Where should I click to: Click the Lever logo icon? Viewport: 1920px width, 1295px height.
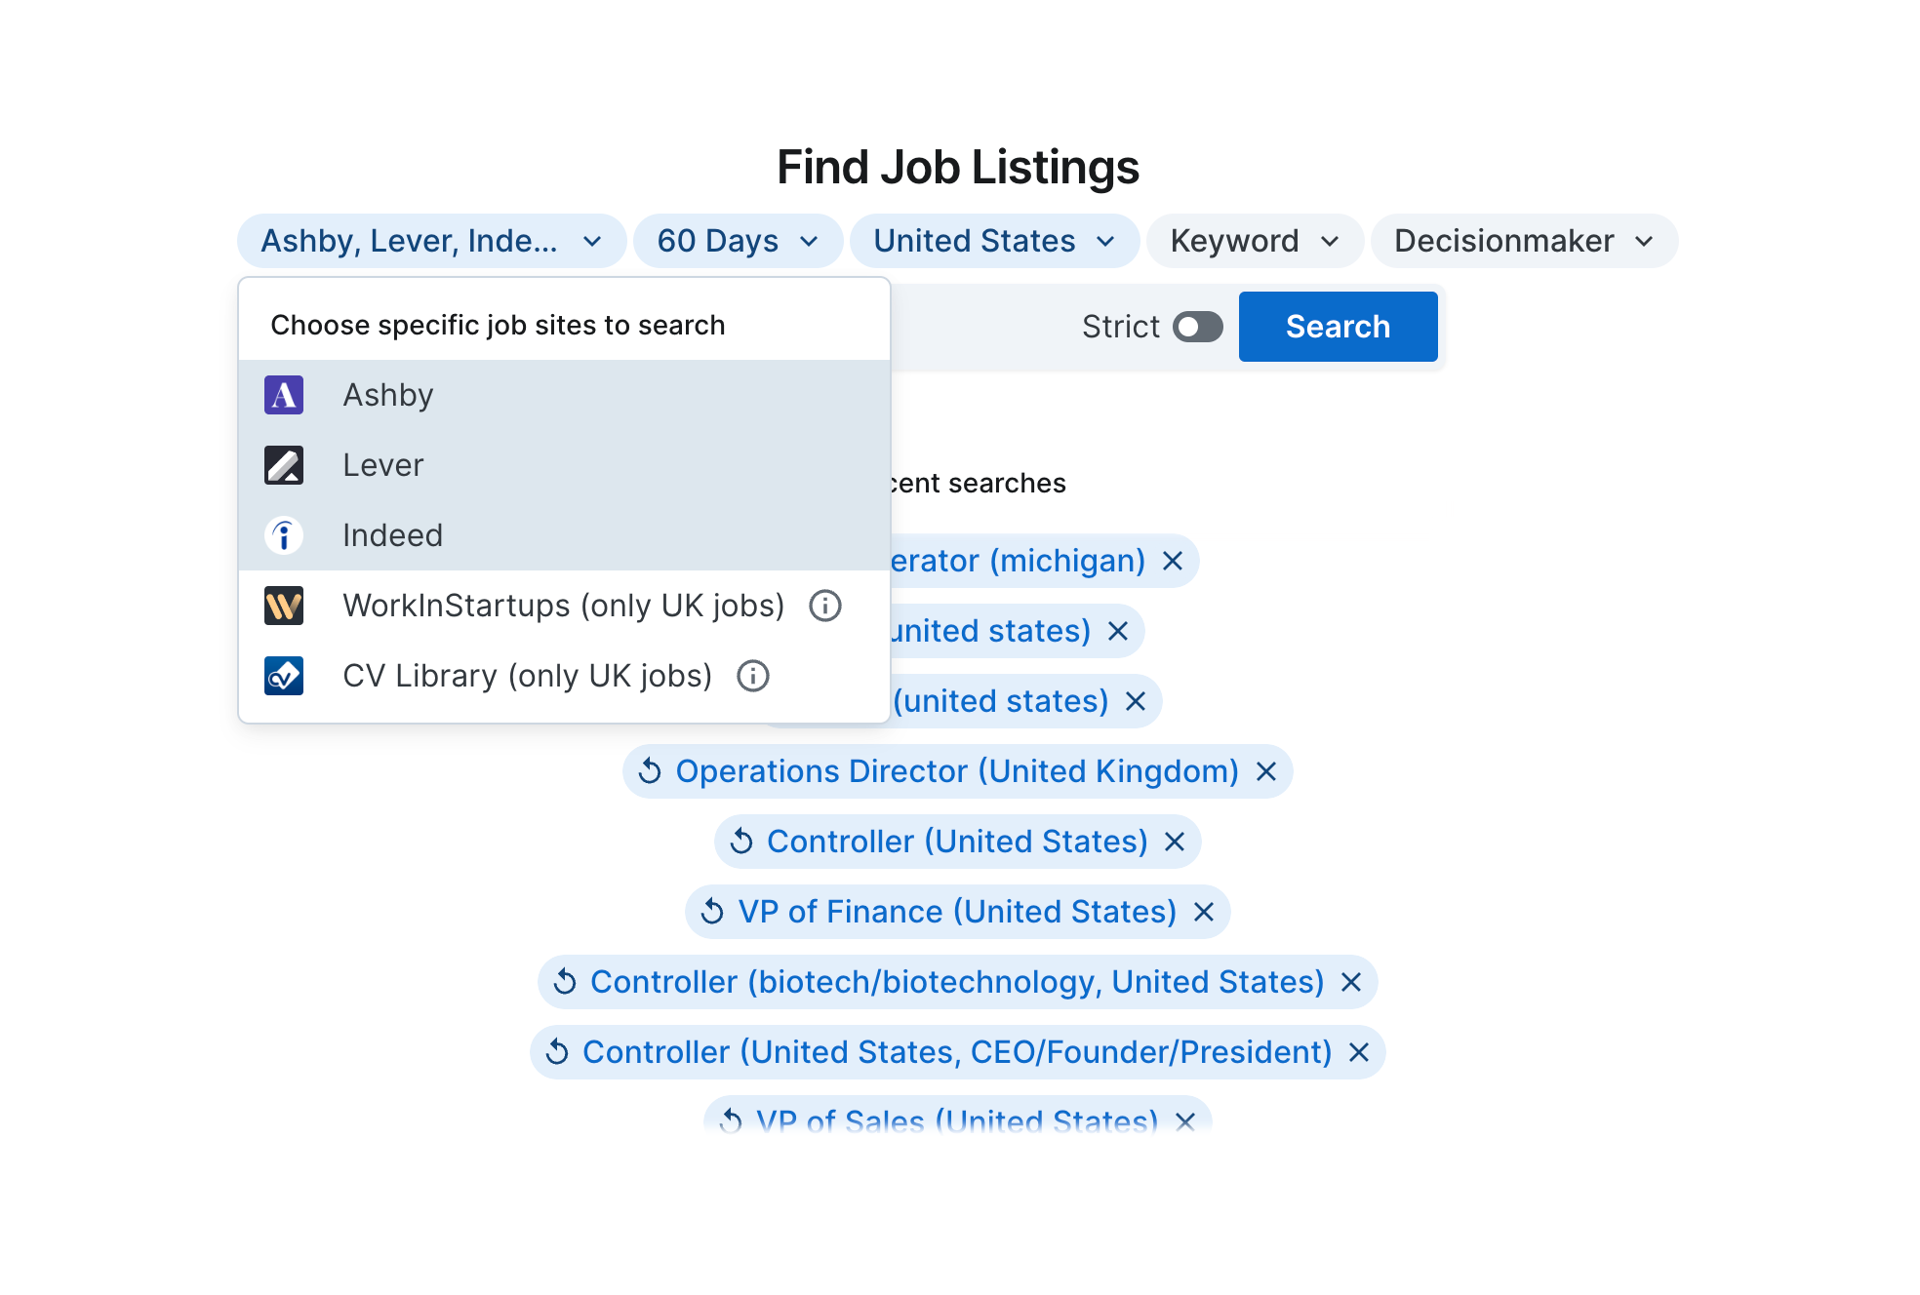click(x=284, y=465)
